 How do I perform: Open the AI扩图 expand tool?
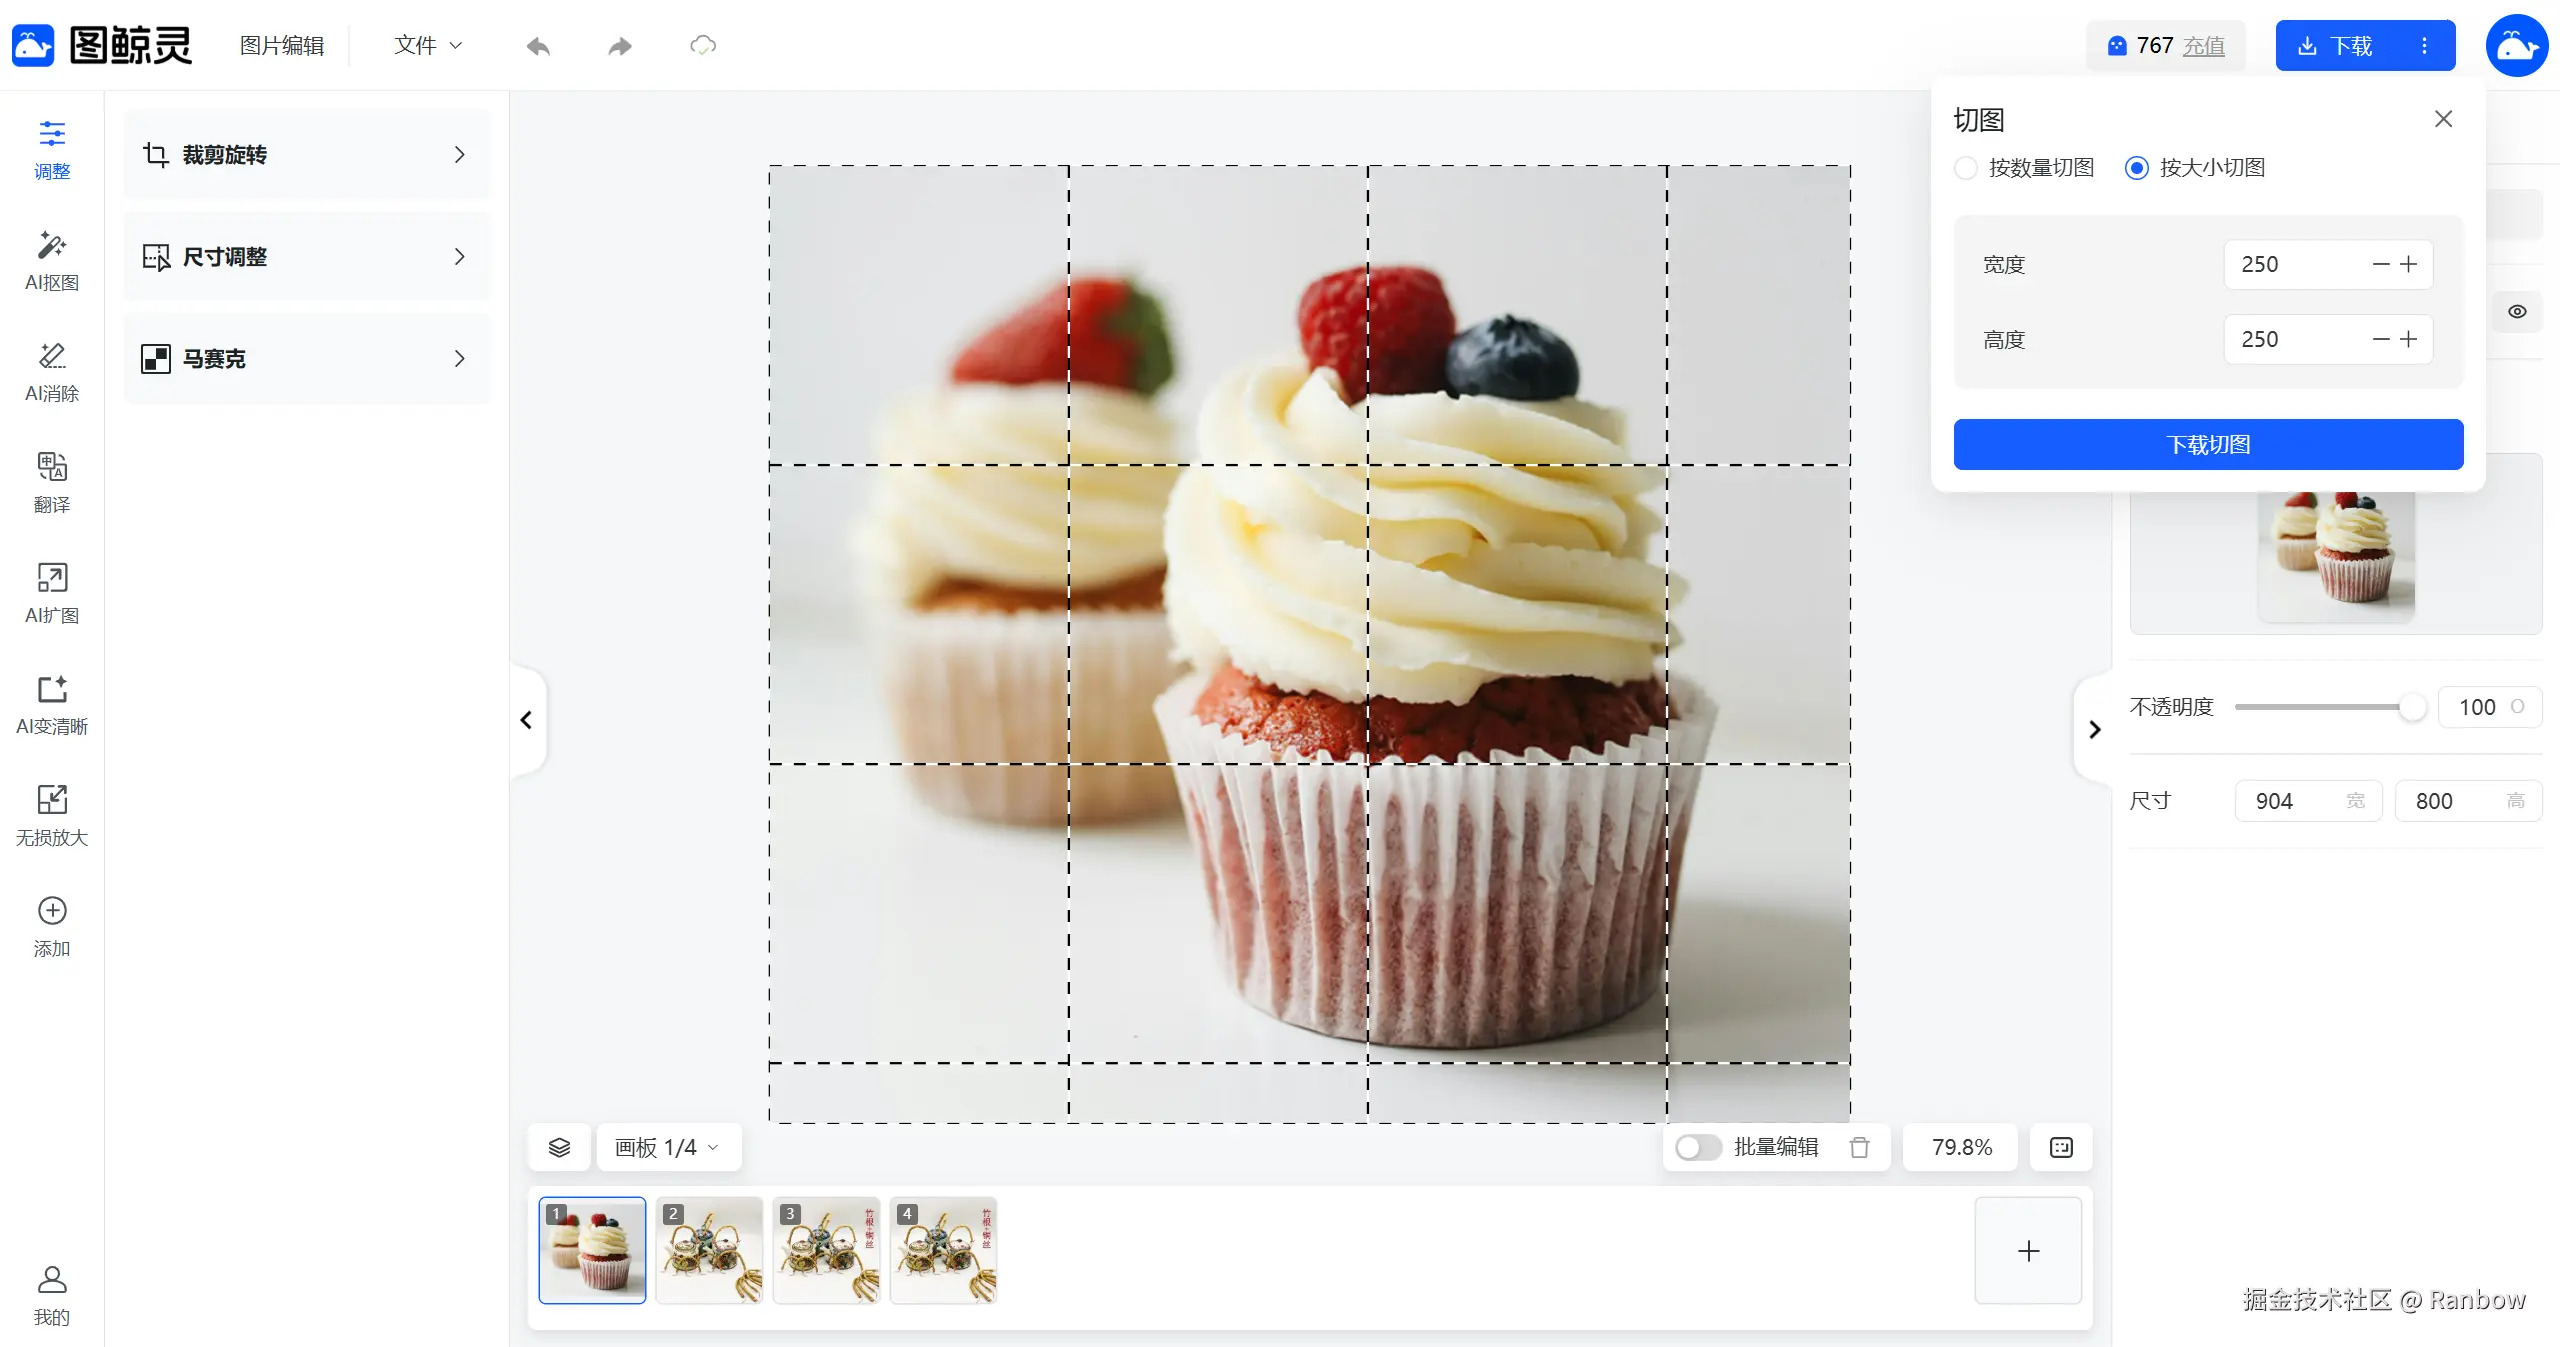(51, 593)
